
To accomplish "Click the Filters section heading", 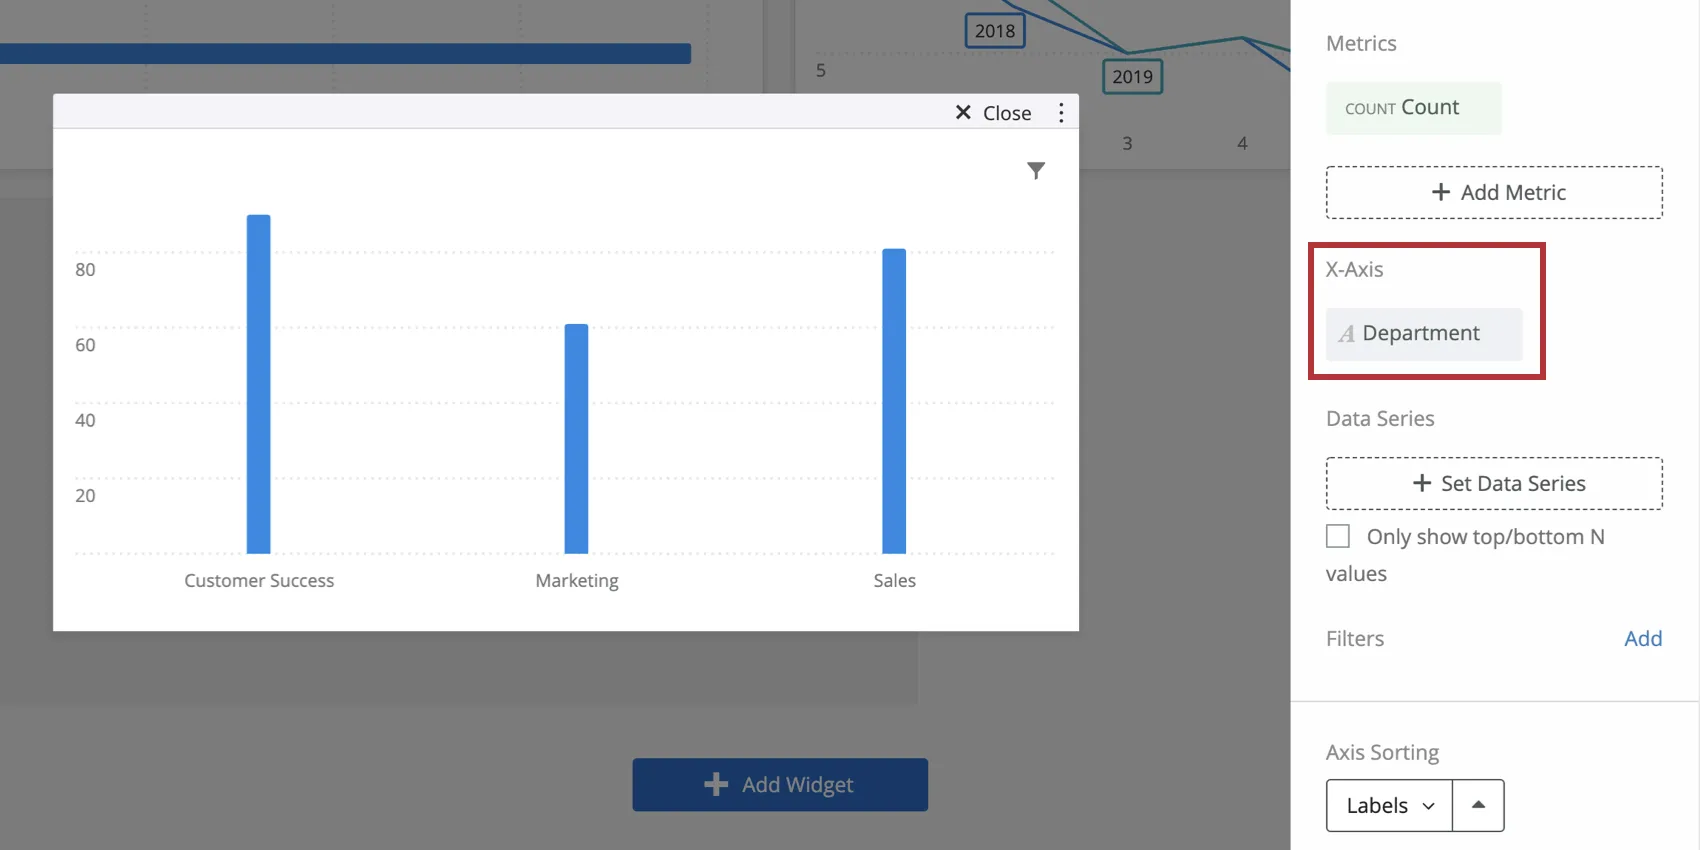I will point(1355,638).
